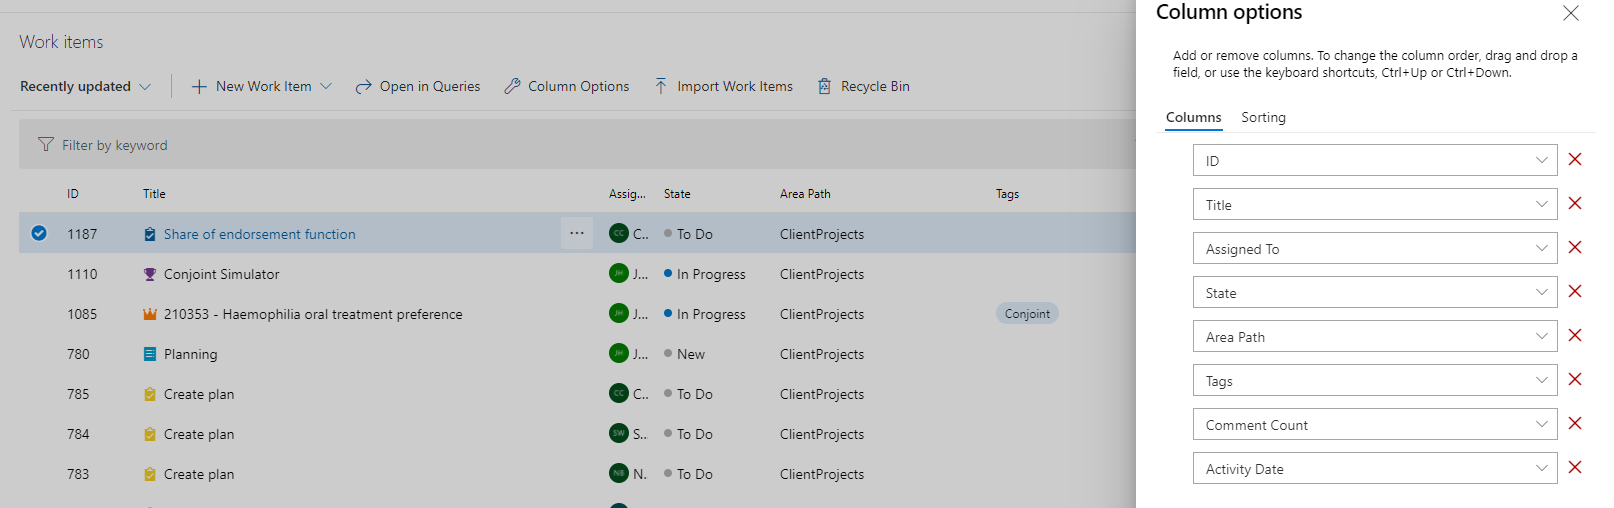Screen dimensions: 1614x508
Task: Select the Columns tab
Action: [x=1193, y=117]
